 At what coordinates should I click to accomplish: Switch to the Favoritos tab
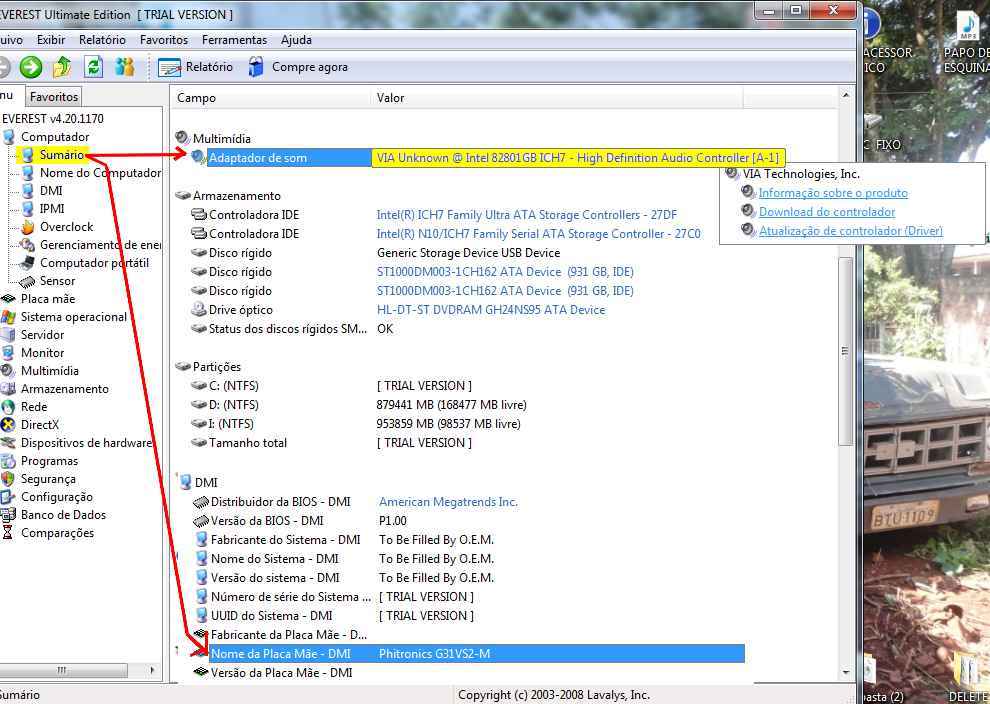[54, 97]
